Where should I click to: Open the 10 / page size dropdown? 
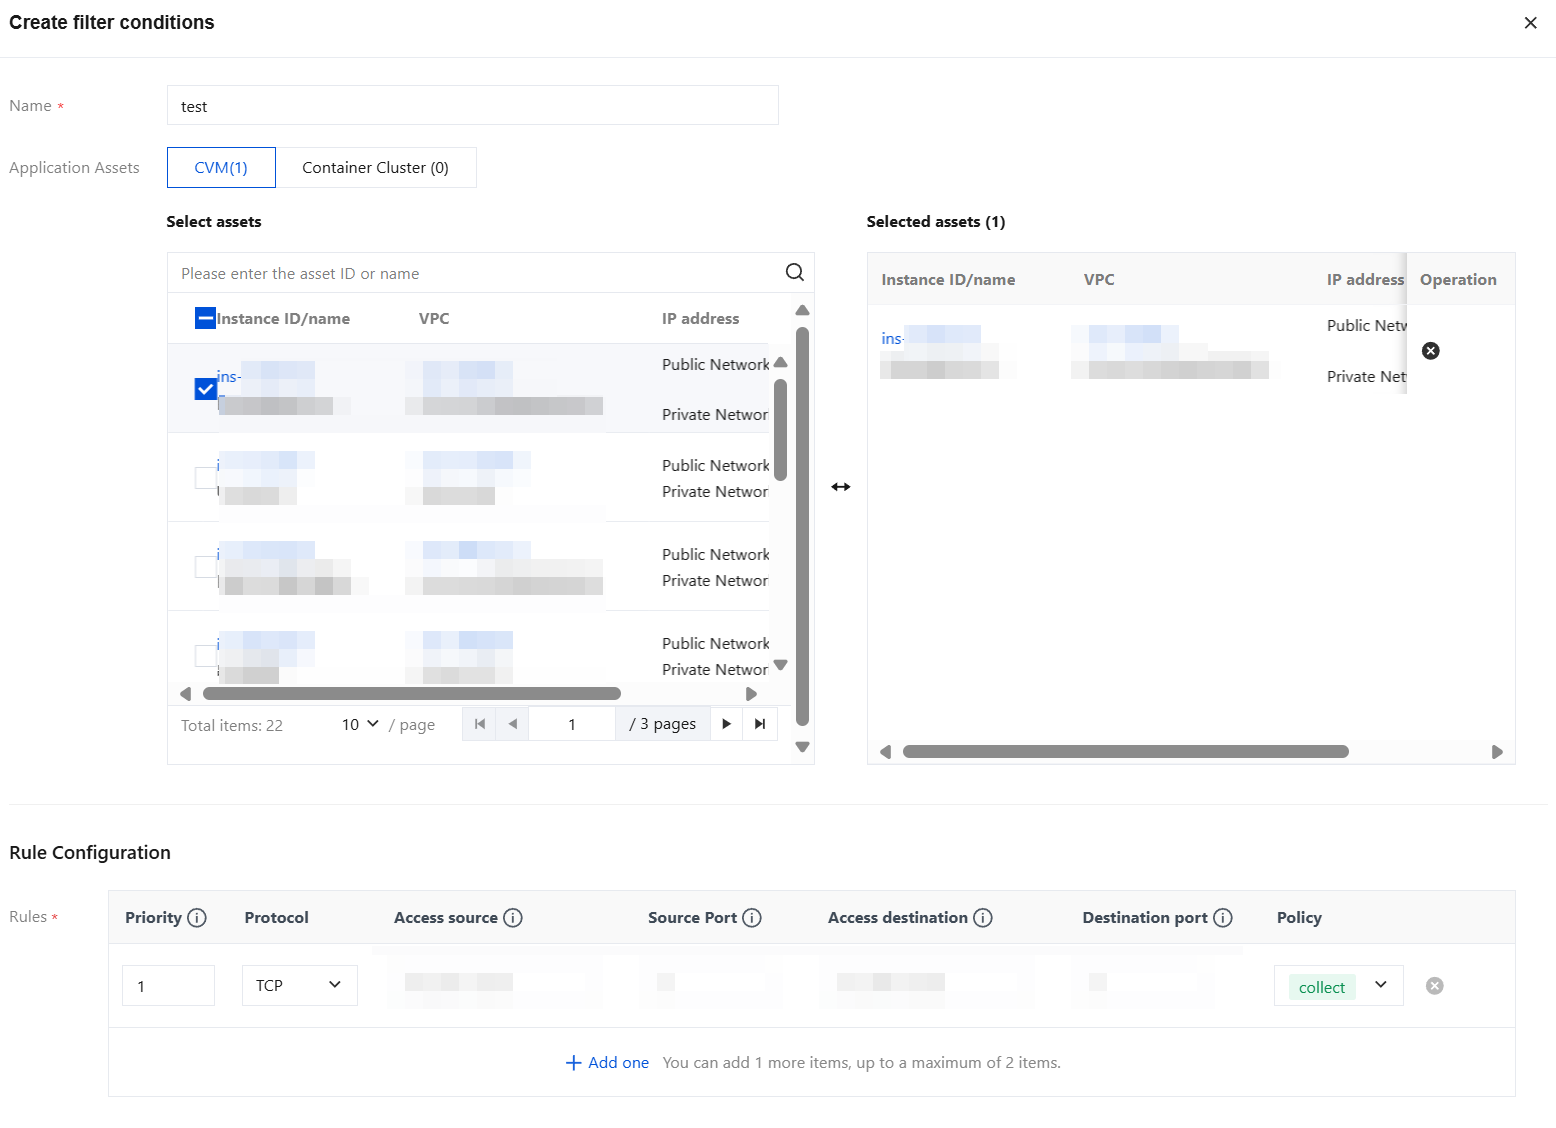click(x=360, y=724)
